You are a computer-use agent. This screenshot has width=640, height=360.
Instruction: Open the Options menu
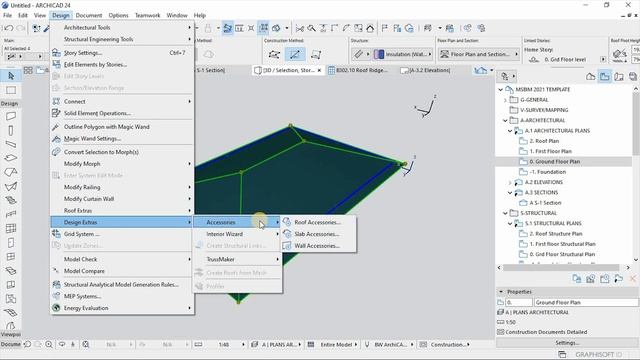point(118,15)
